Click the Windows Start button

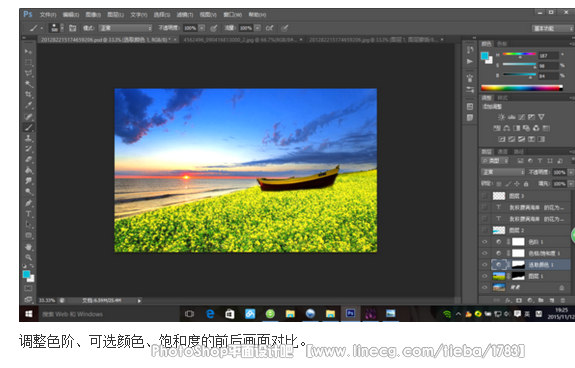coord(29,314)
